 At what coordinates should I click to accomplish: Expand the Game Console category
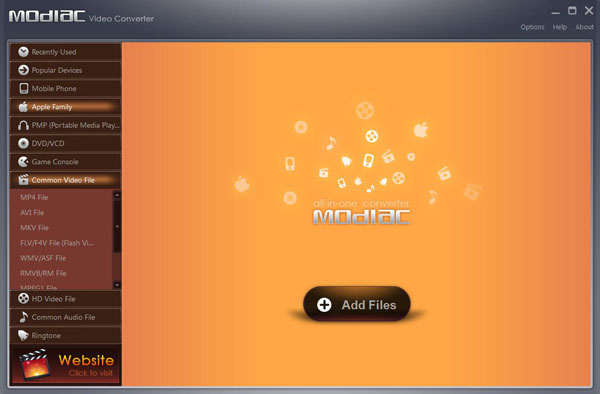pos(65,162)
